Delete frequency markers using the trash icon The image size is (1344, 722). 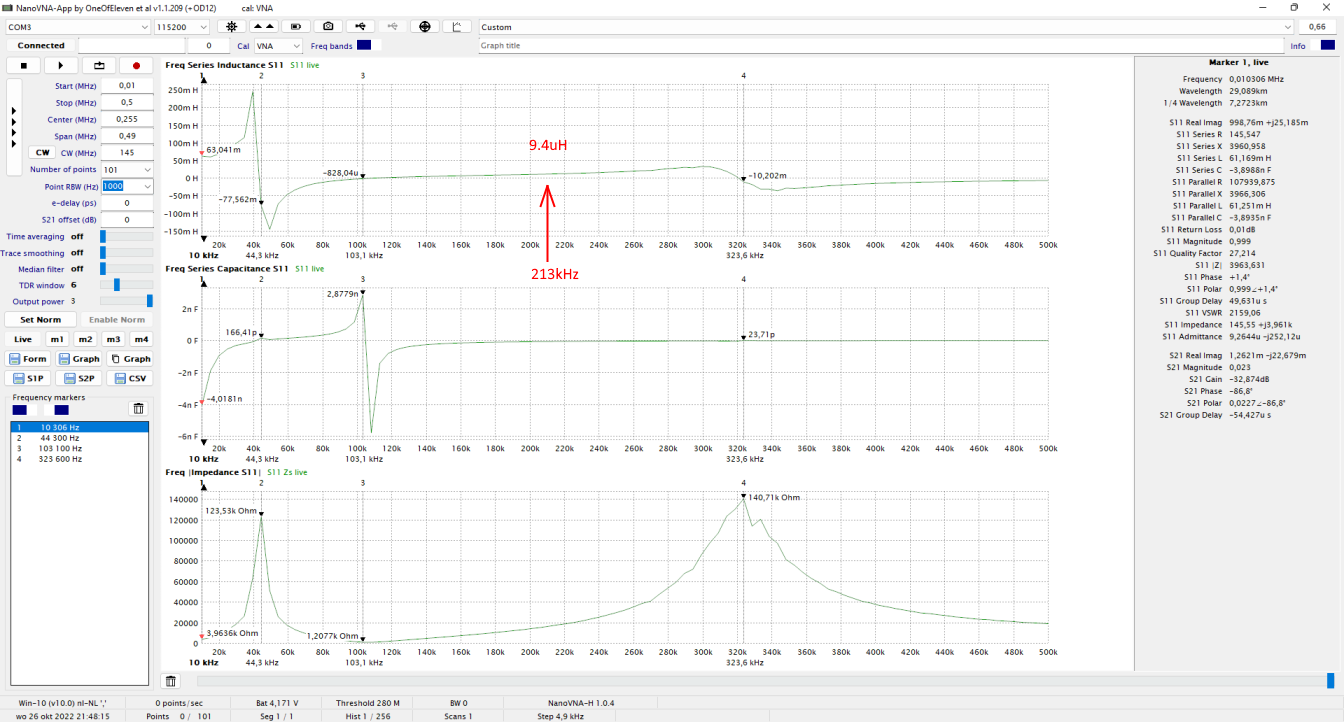tap(139, 409)
